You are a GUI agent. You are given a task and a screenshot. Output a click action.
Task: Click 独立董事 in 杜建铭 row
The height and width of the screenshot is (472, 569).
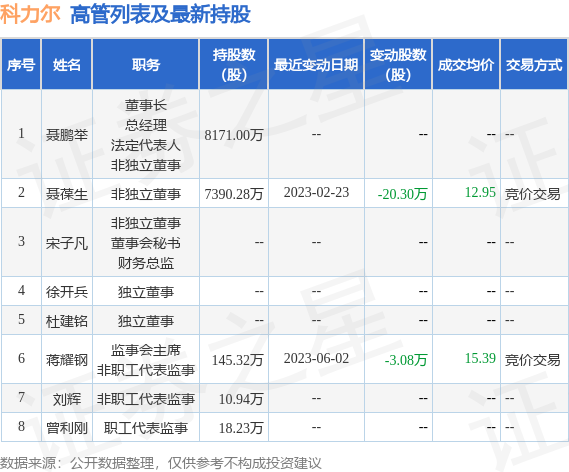point(146,321)
